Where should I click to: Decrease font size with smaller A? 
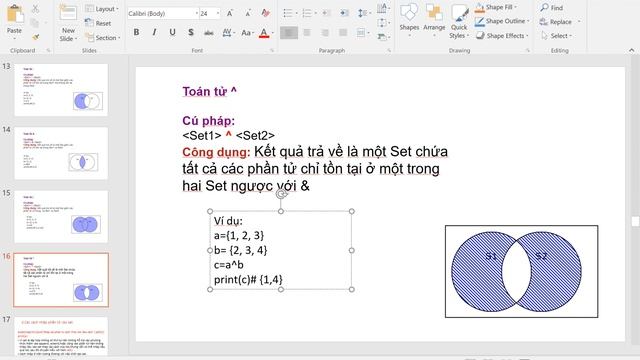pos(248,13)
